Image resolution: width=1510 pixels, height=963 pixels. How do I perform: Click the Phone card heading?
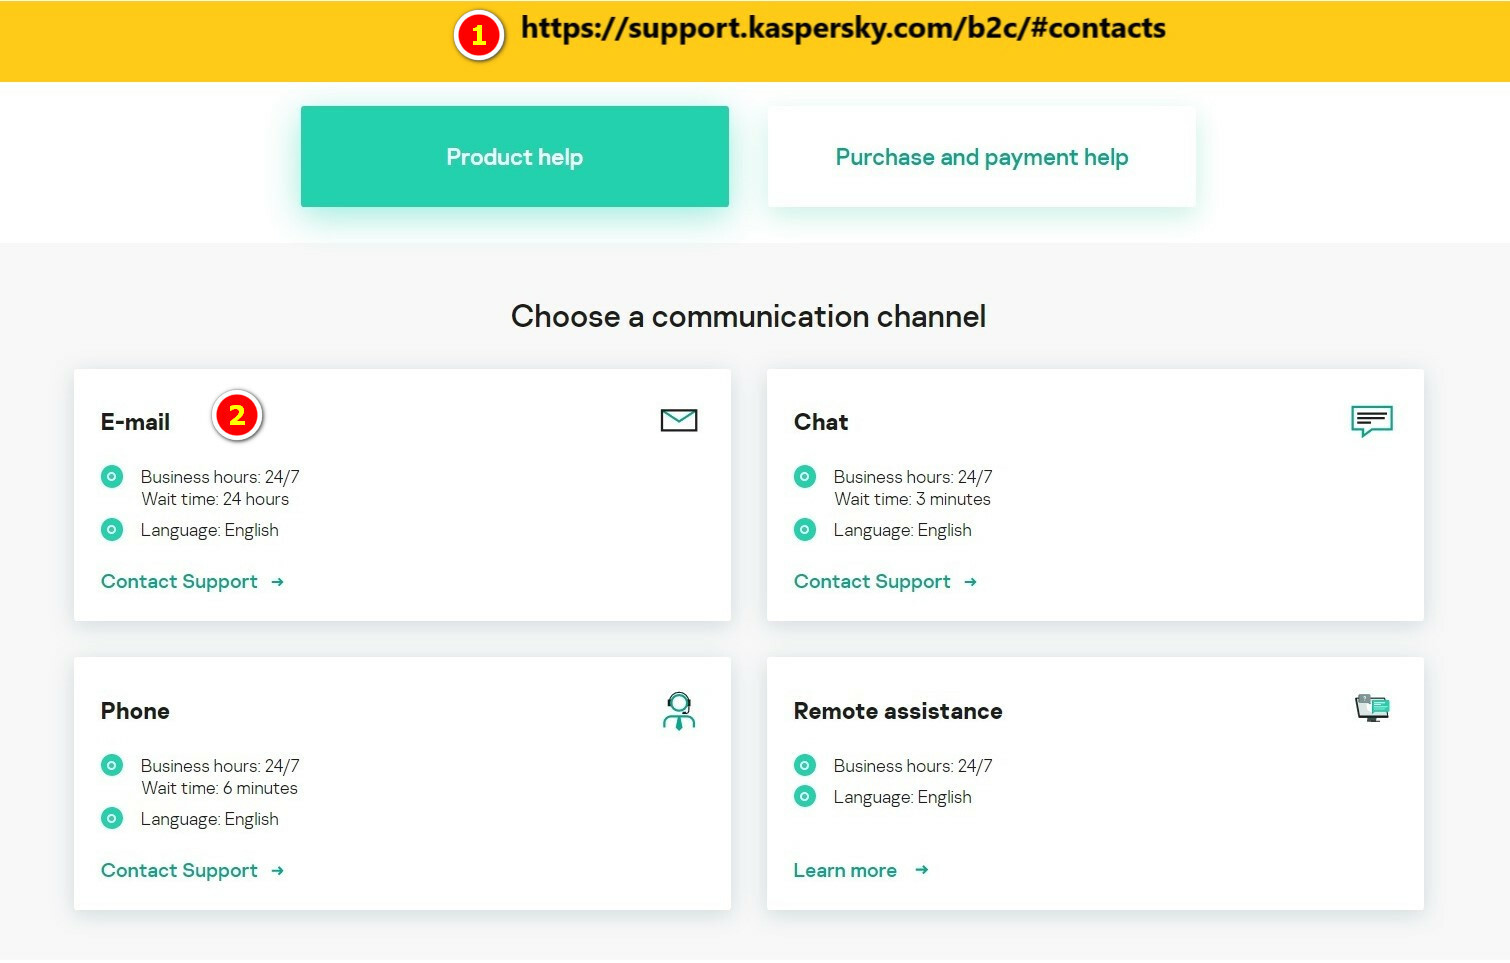point(135,711)
